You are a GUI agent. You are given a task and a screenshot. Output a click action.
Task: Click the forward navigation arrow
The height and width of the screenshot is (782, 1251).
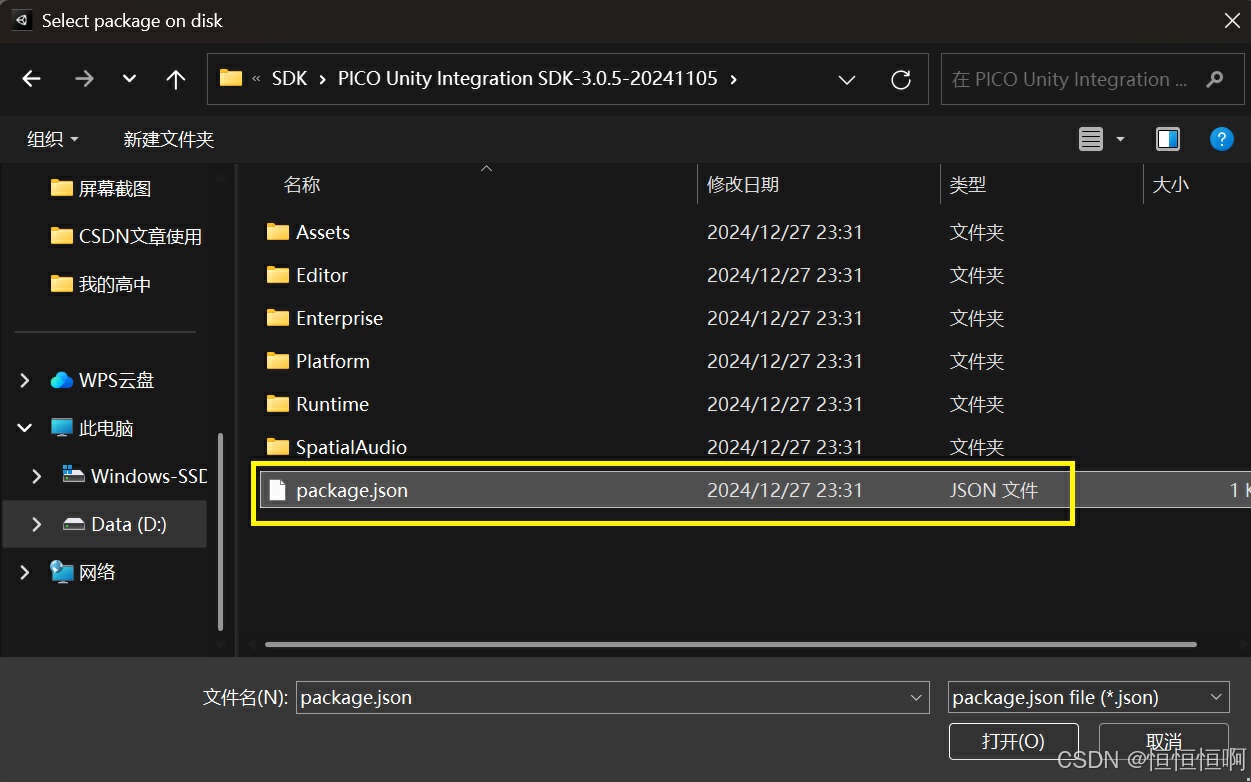84,79
